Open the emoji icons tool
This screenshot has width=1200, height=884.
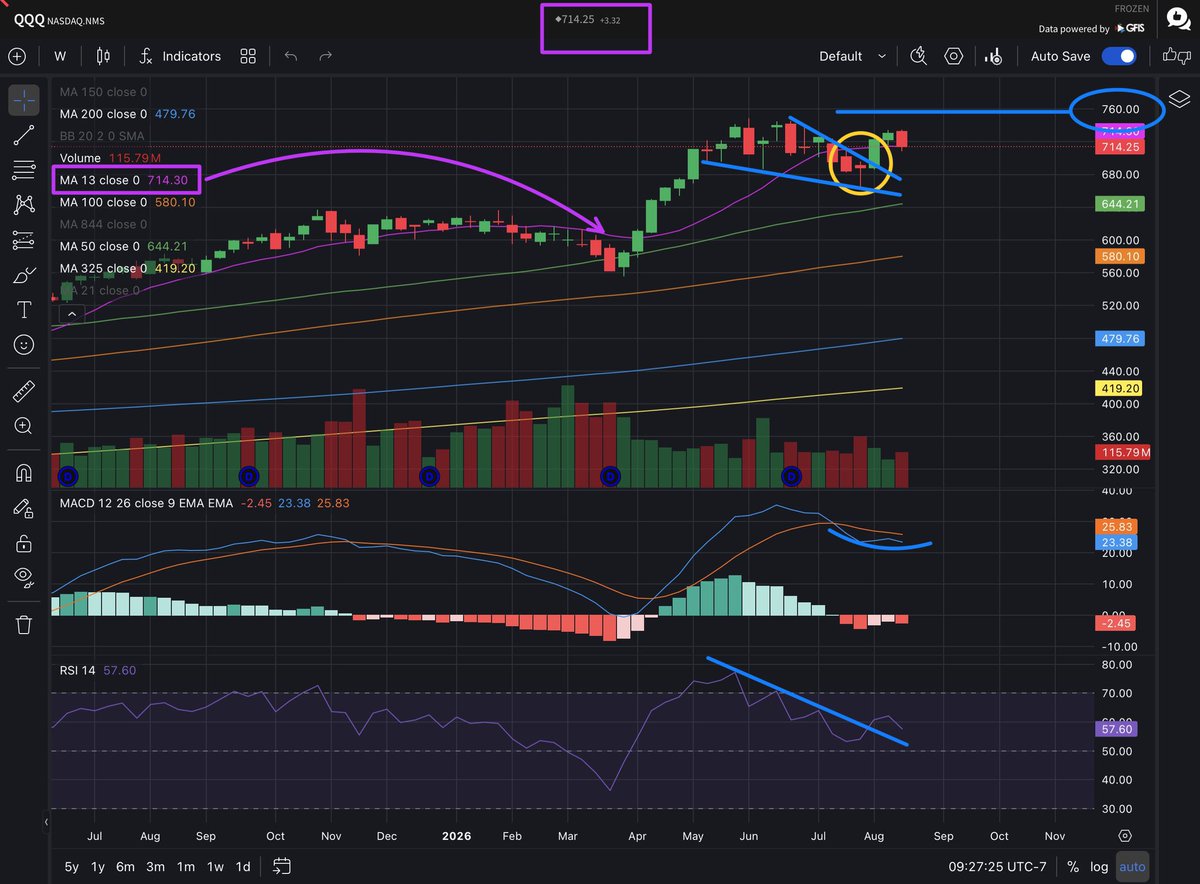(24, 345)
